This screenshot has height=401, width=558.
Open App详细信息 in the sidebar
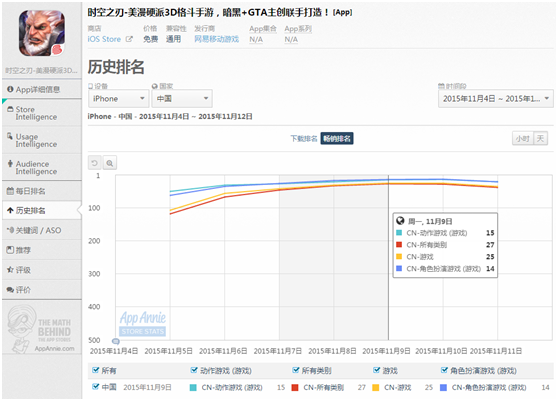coord(42,89)
